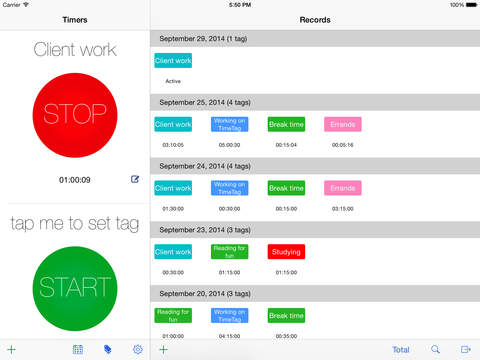Click the Active status text
This screenshot has height=360, width=480.
coord(173,81)
